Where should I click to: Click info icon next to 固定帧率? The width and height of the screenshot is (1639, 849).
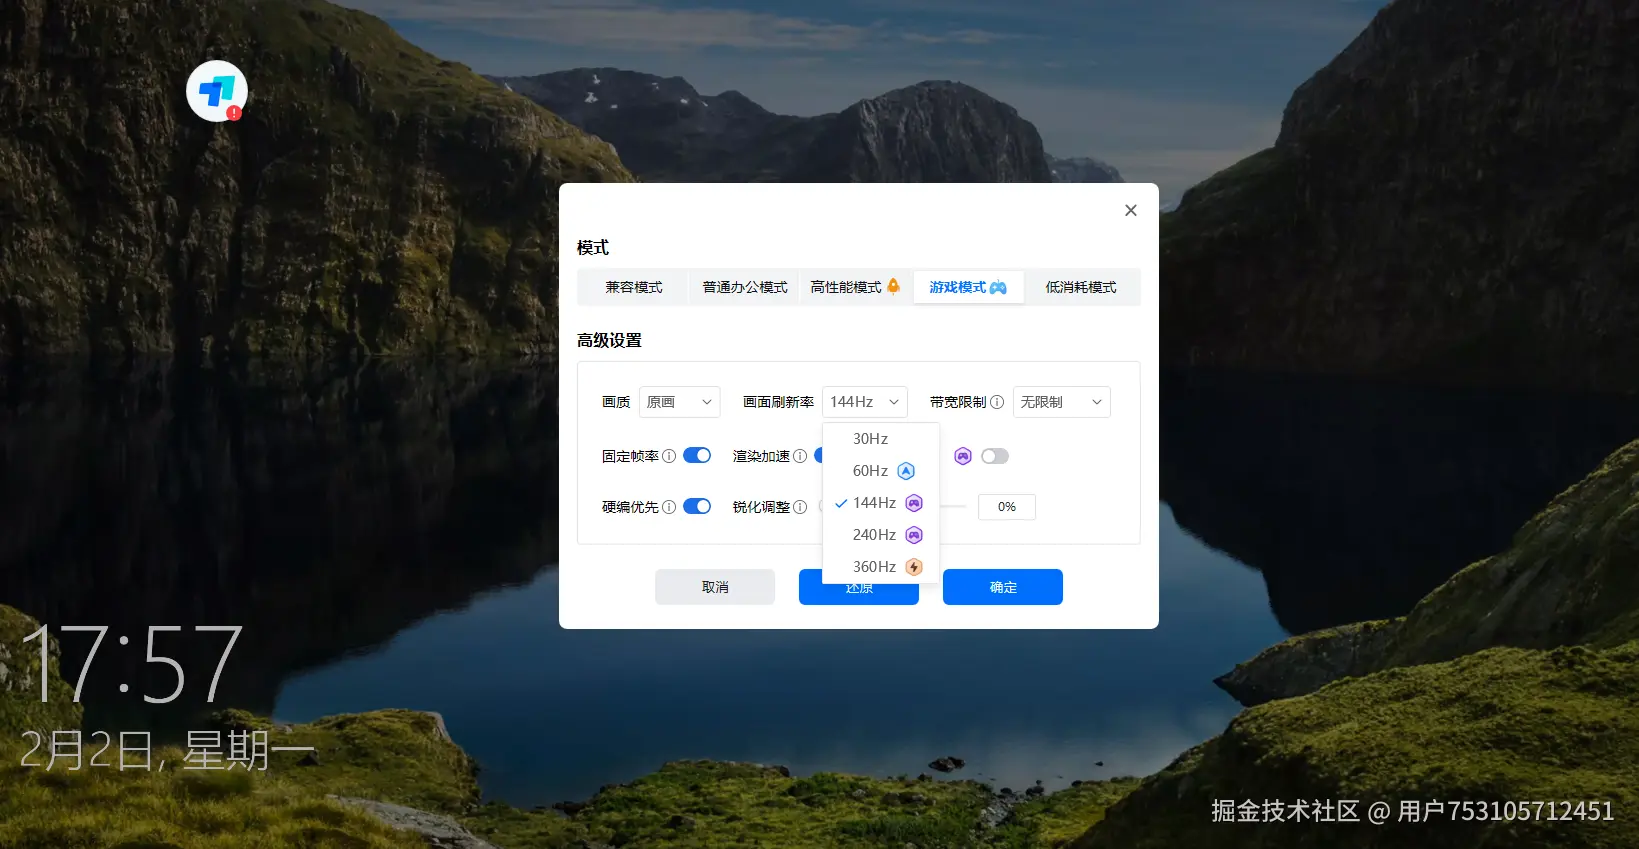[669, 456]
